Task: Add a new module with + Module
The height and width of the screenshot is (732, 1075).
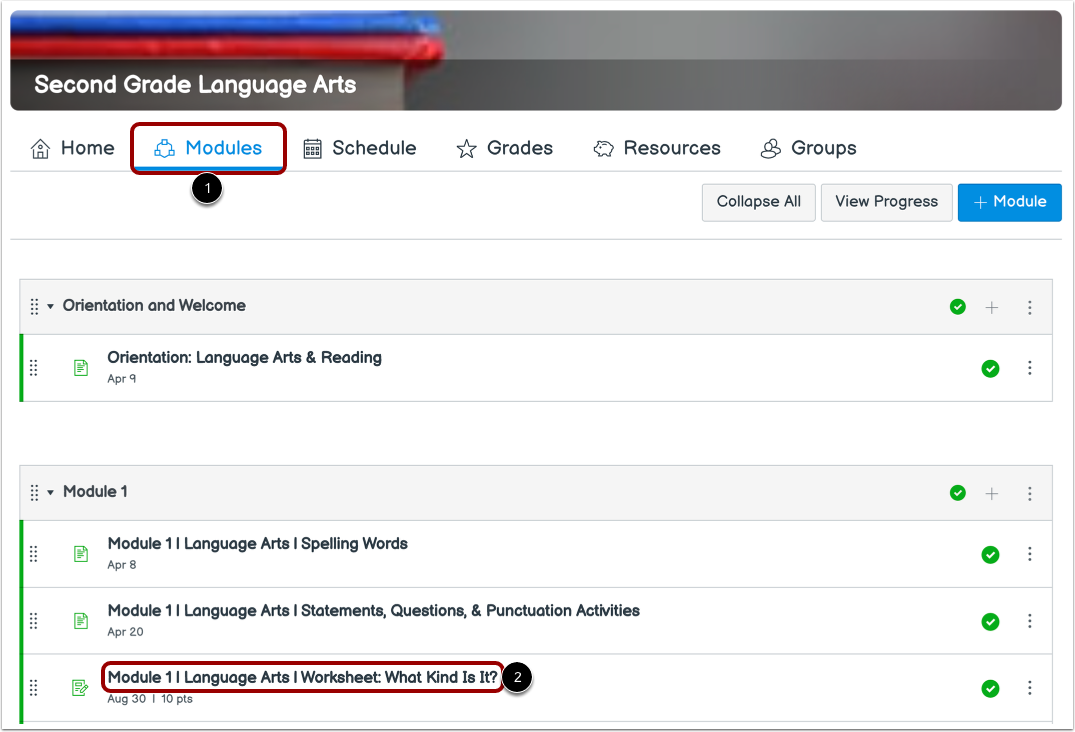Action: coord(1009,202)
